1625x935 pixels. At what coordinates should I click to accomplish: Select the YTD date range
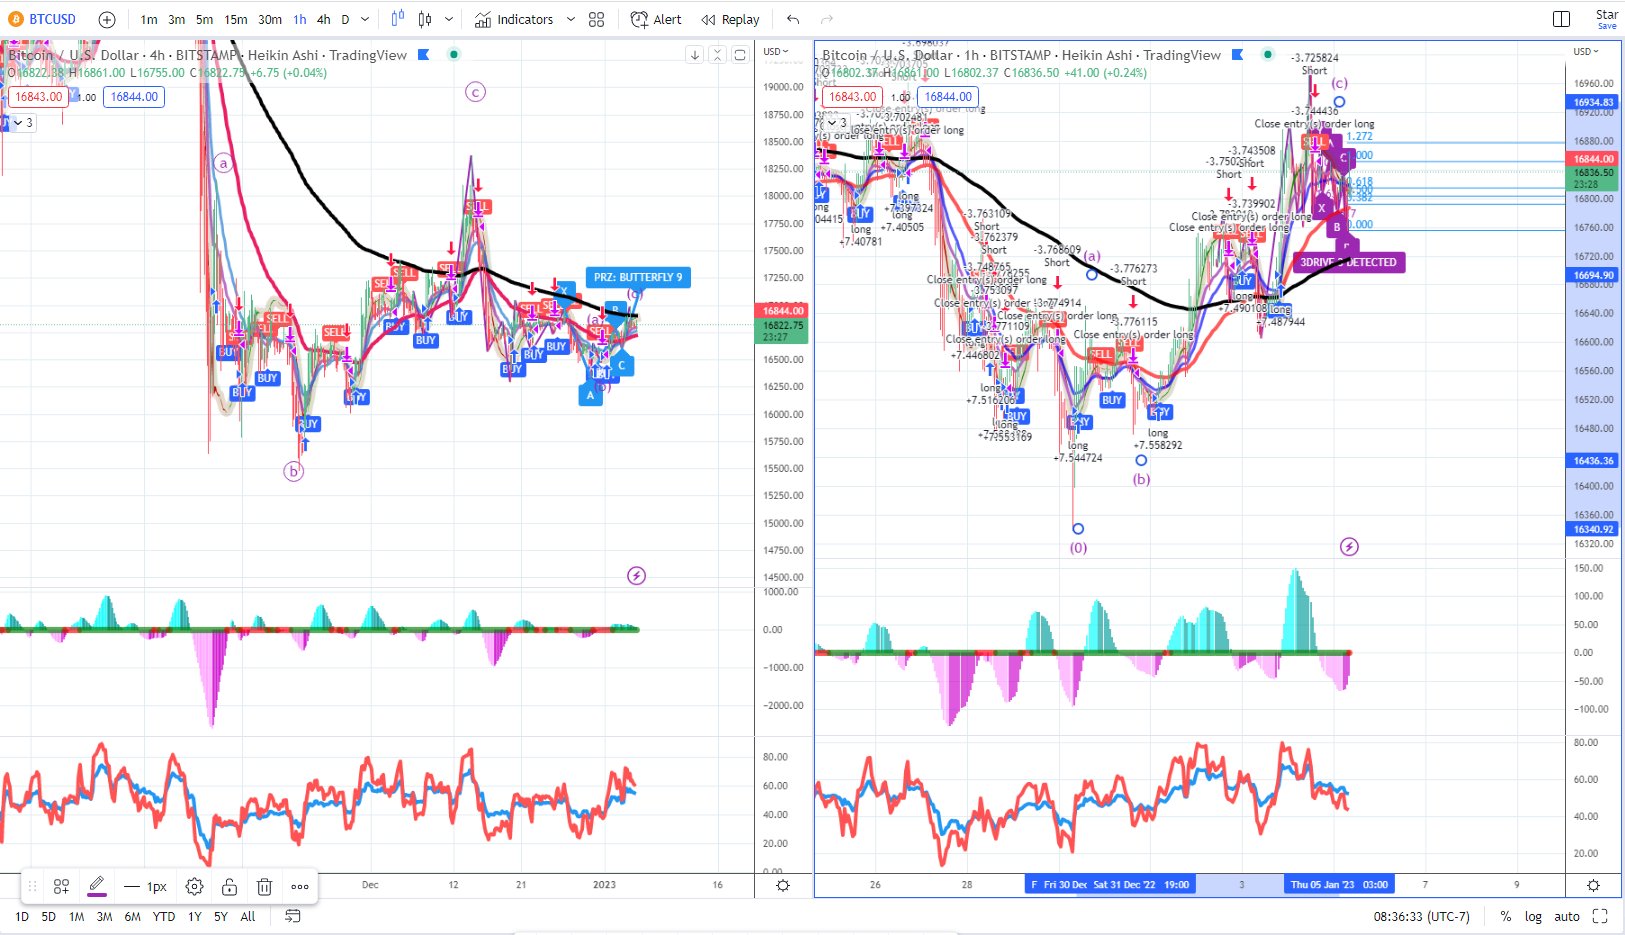164,916
